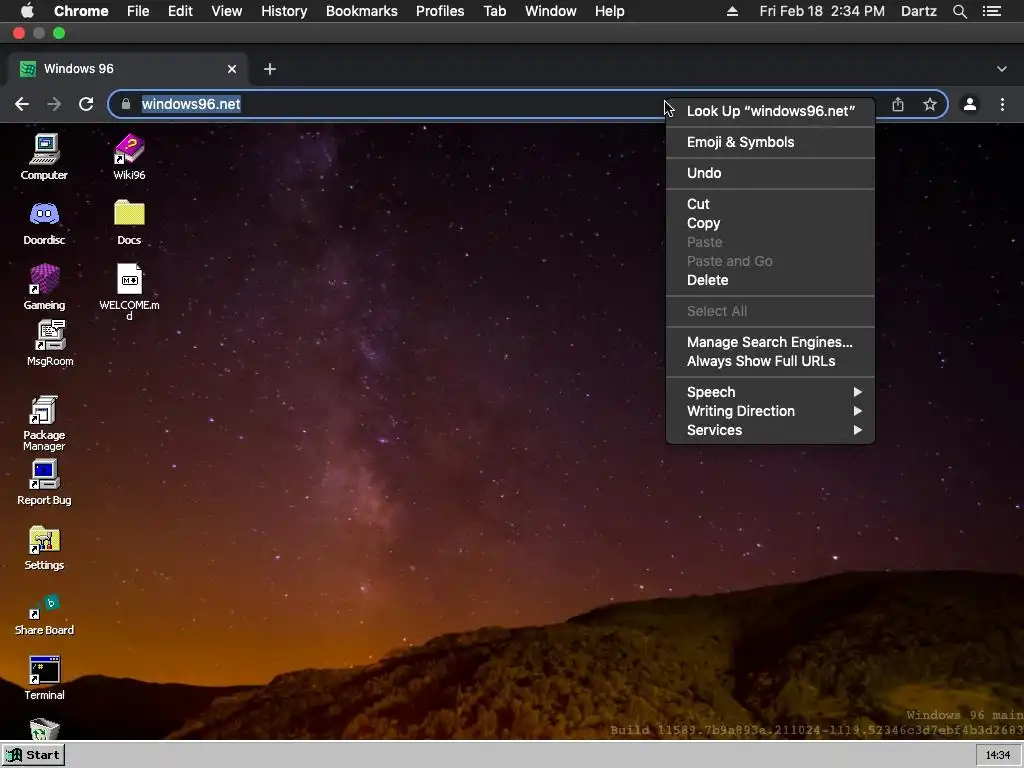Viewport: 1024px width, 768px height.
Task: Open Chrome's three-dot menu
Action: coord(1002,104)
